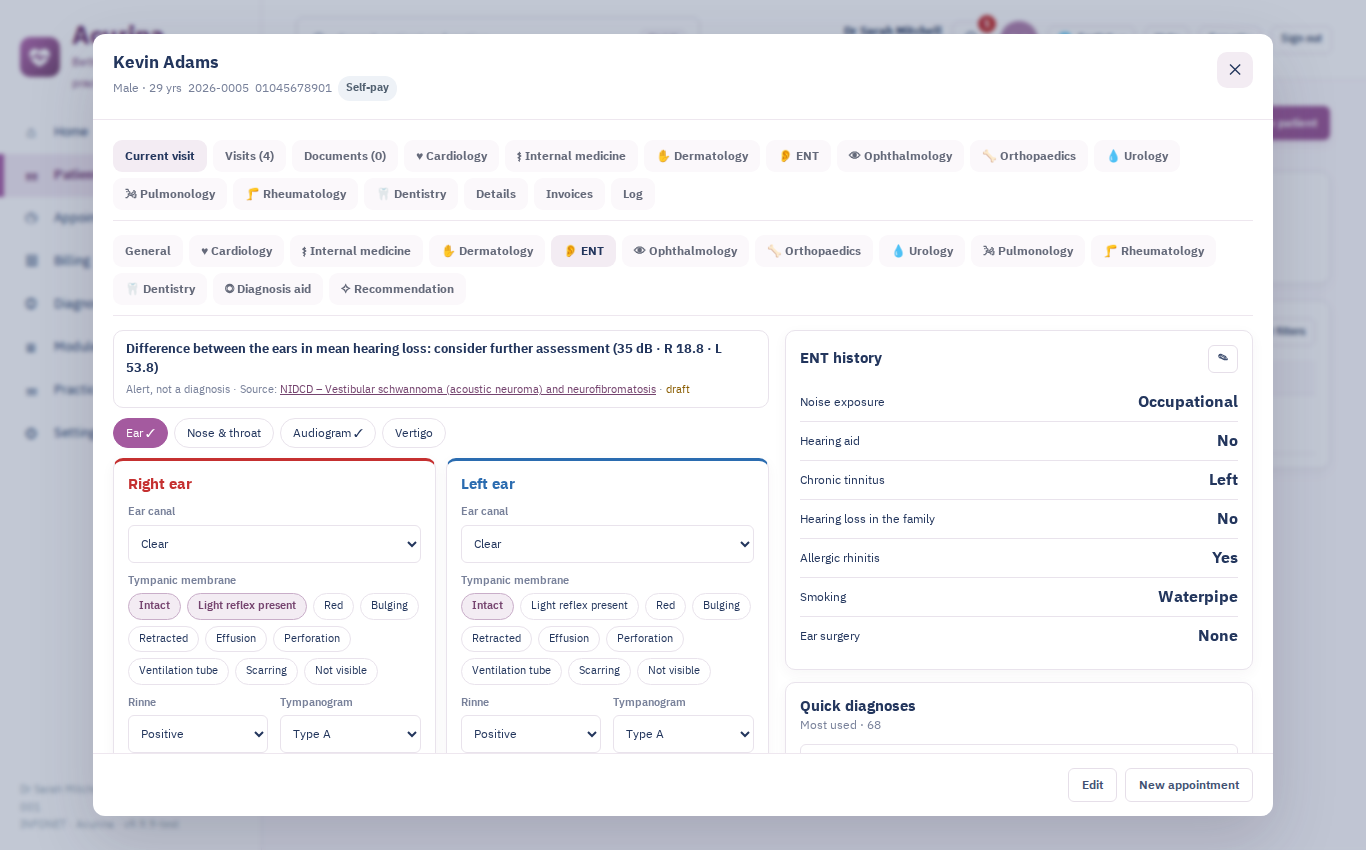Open Recommendation section
1366x850 pixels.
(397, 289)
